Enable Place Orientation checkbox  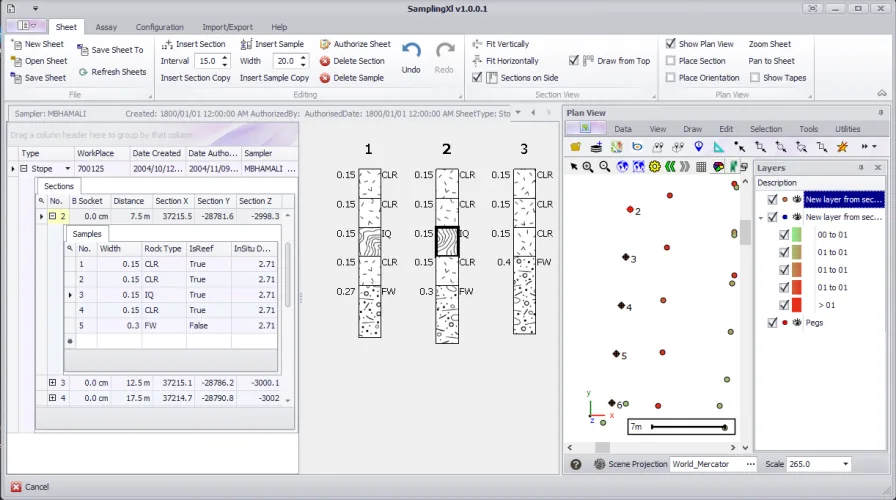tap(671, 78)
